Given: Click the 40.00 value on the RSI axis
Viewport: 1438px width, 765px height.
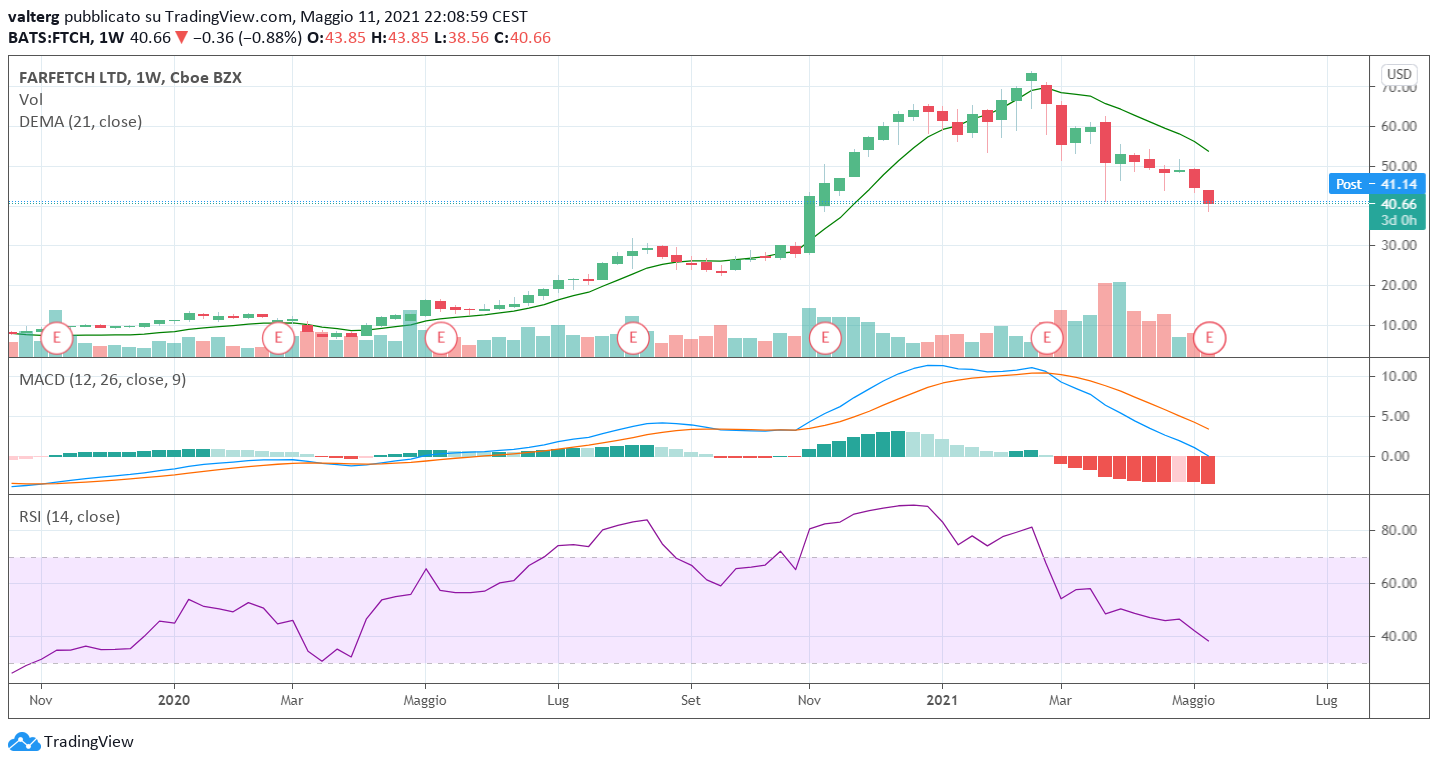Looking at the screenshot, I should point(1397,637).
